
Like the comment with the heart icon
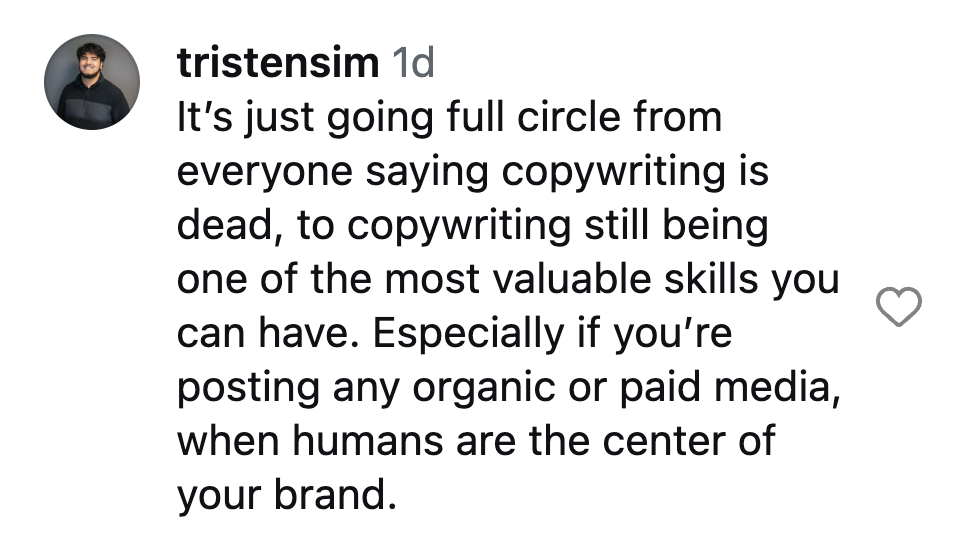[898, 307]
